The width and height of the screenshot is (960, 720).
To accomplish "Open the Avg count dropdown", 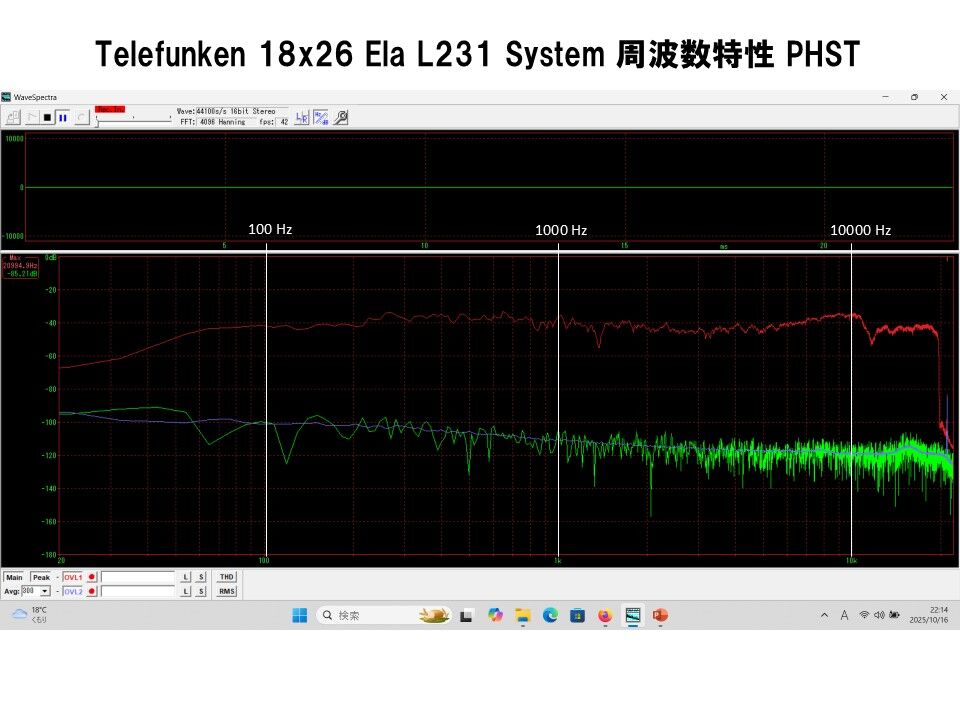I will pos(45,591).
